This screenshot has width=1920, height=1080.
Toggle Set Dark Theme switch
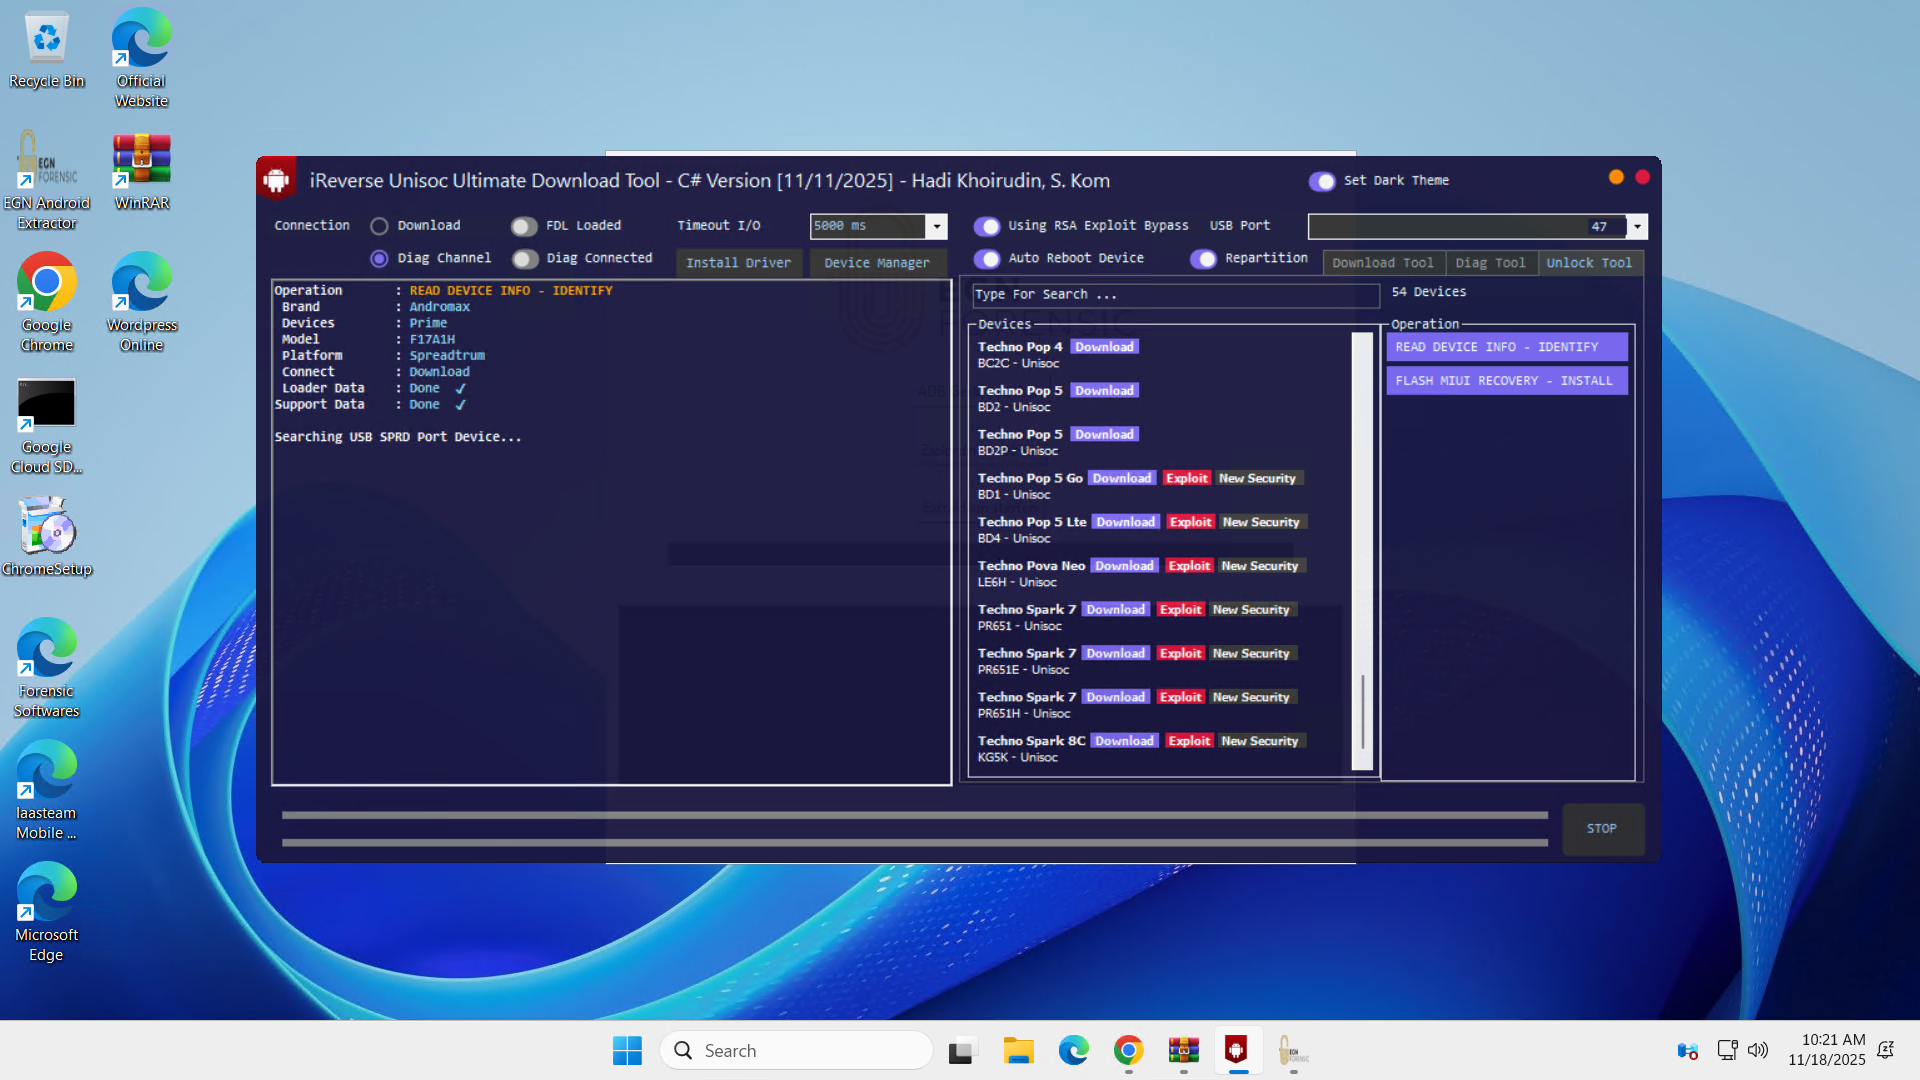coord(1322,181)
